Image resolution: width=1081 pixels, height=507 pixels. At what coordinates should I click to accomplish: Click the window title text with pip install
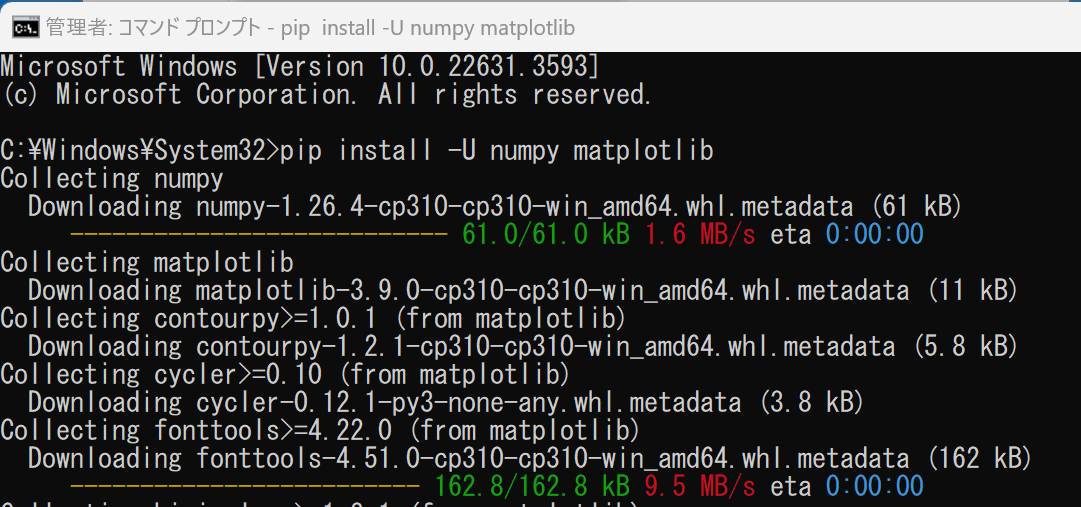click(311, 28)
